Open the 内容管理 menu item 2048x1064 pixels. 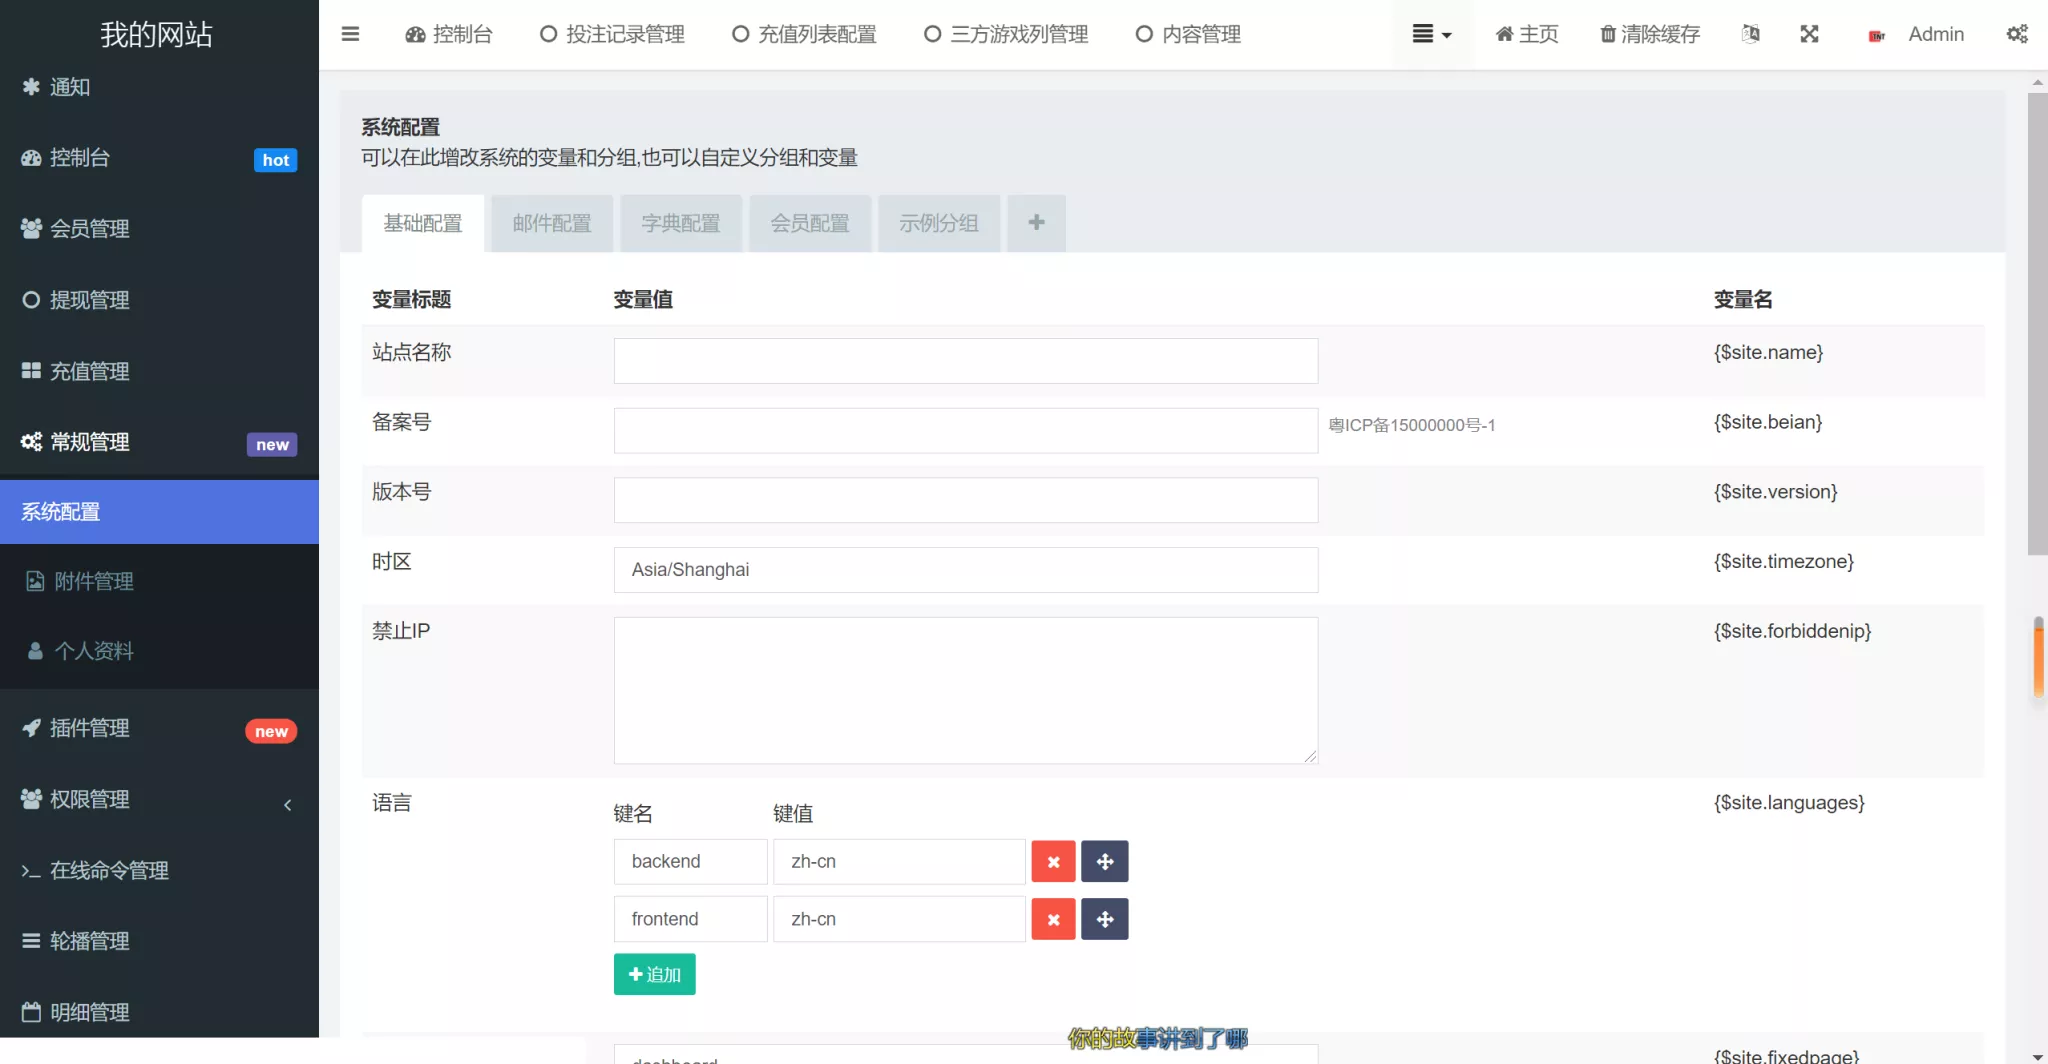1186,33
